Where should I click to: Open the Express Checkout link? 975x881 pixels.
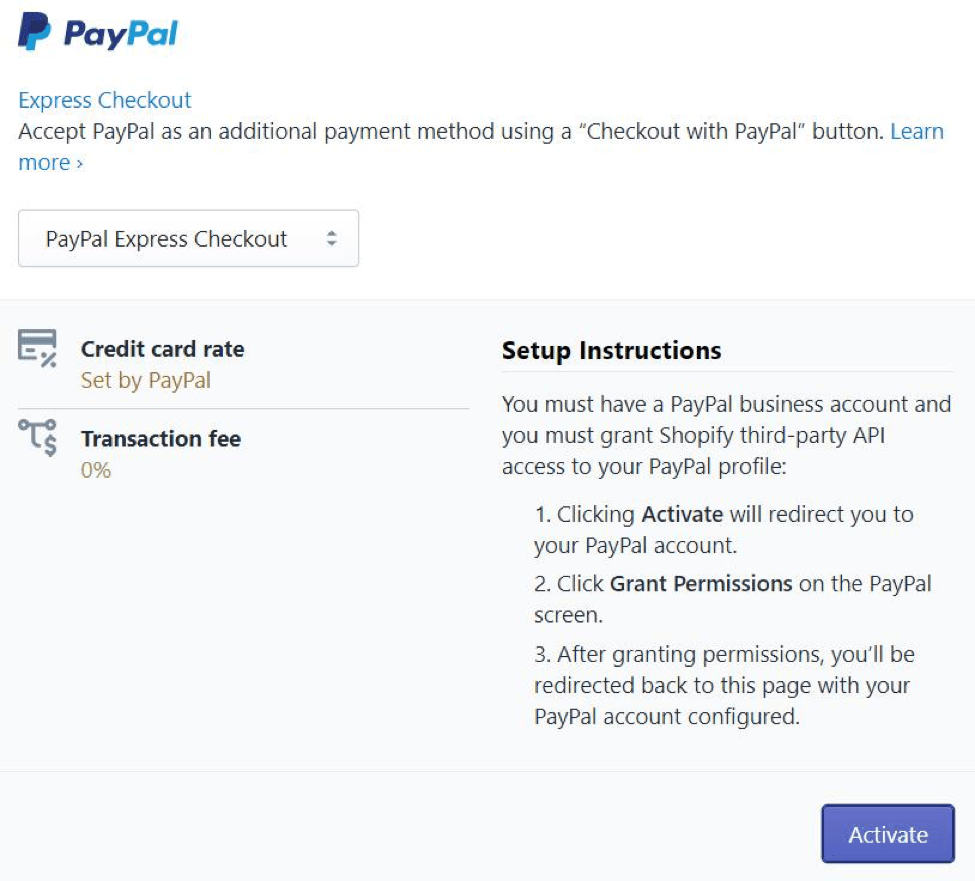click(x=105, y=100)
